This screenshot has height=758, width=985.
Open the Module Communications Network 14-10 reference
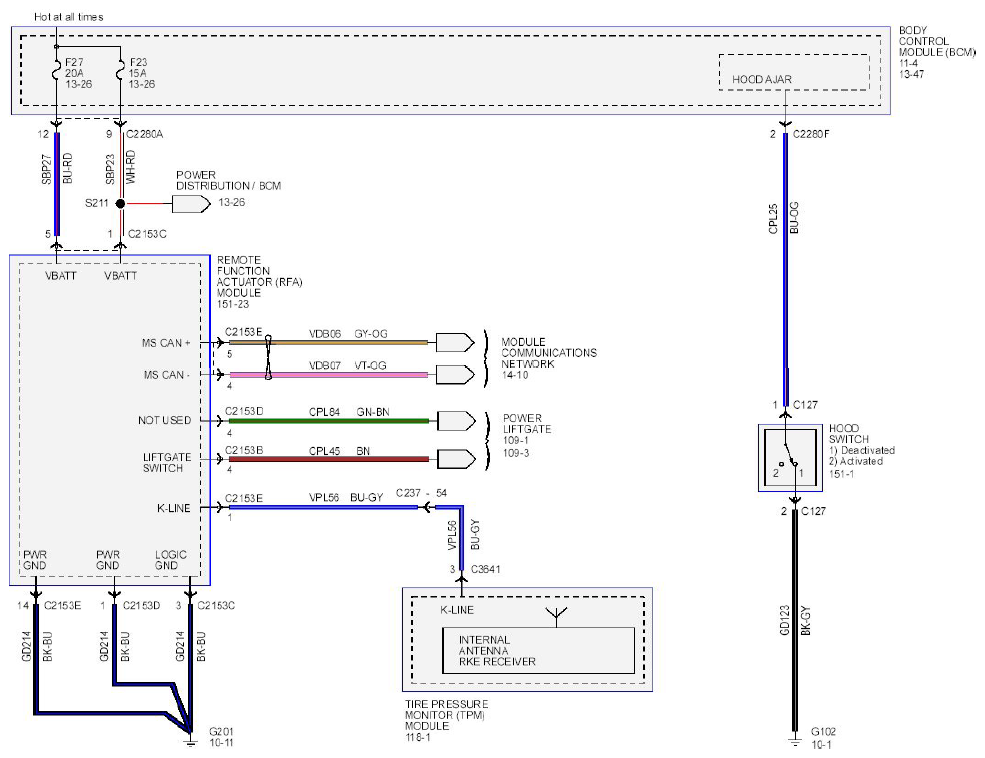tap(548, 359)
